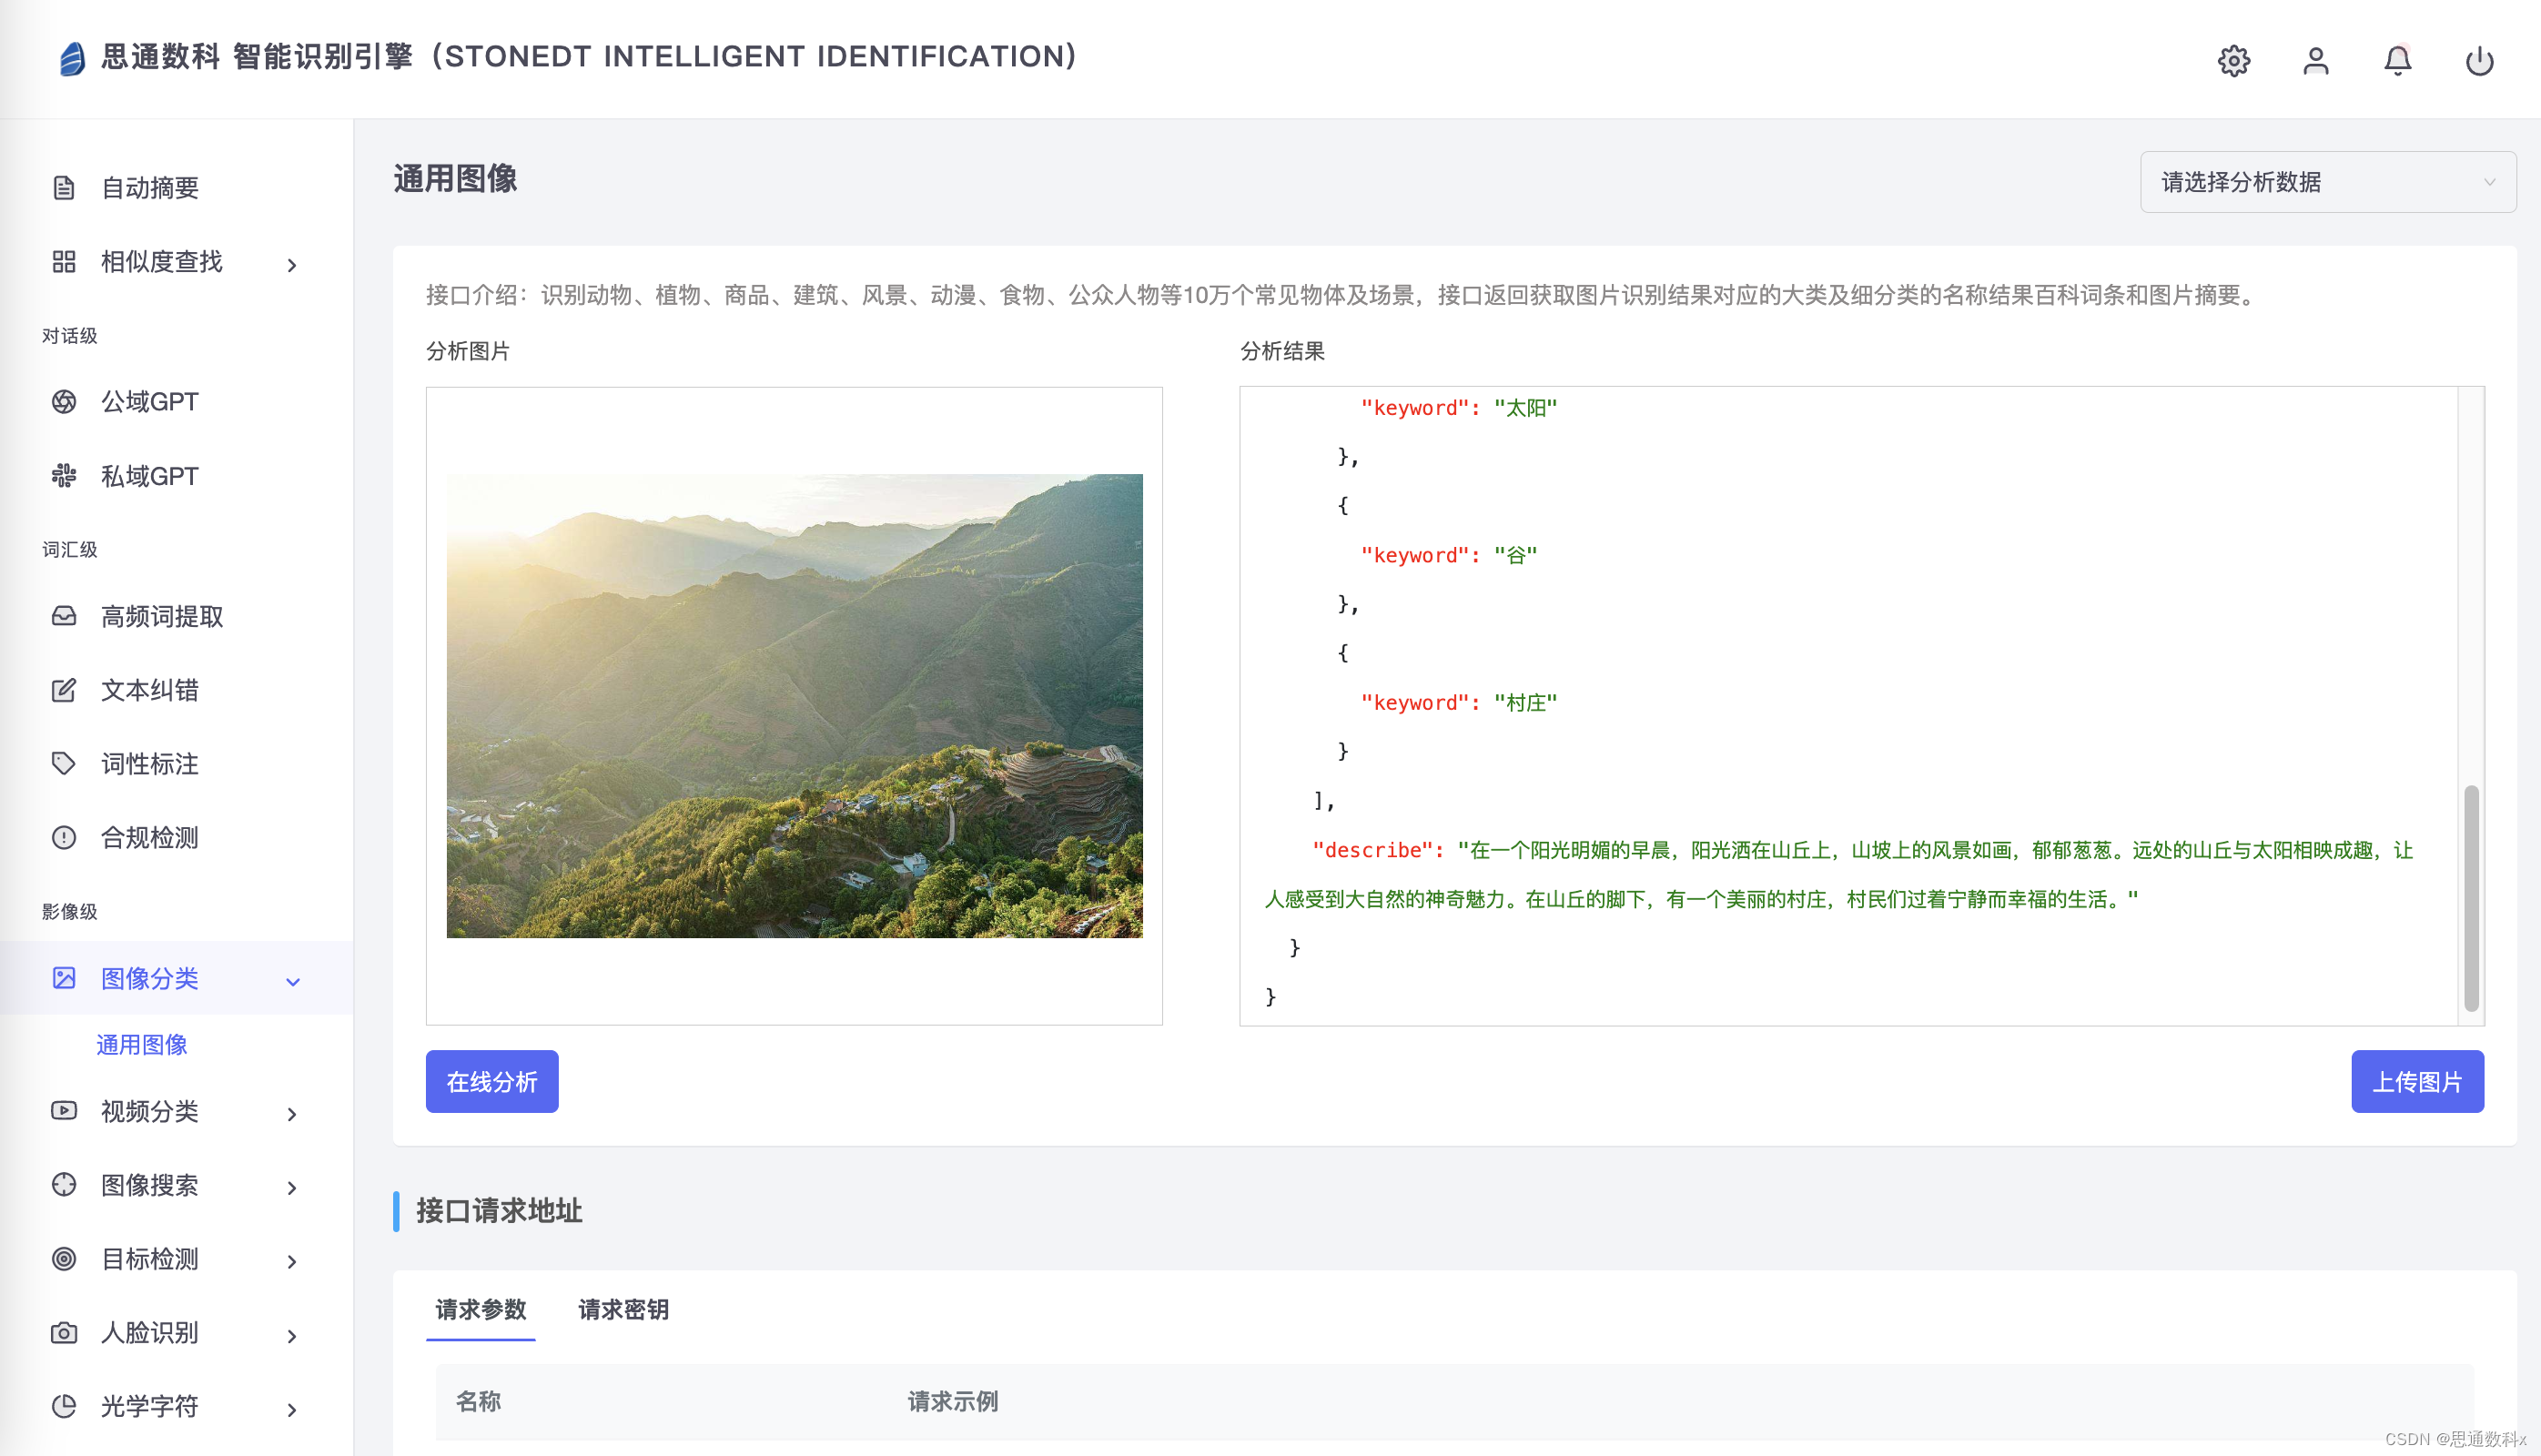Expand the 人脸识别 submenu chevron
Viewport: 2541px width, 1456px height.
coord(292,1336)
